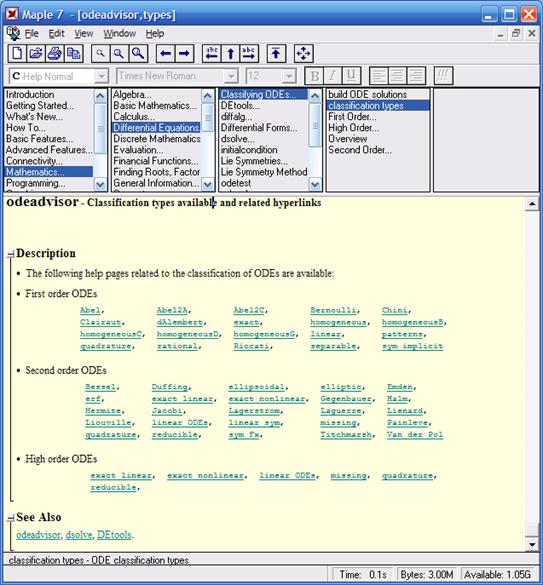Open the Bernoulli hyperlink

(333, 310)
